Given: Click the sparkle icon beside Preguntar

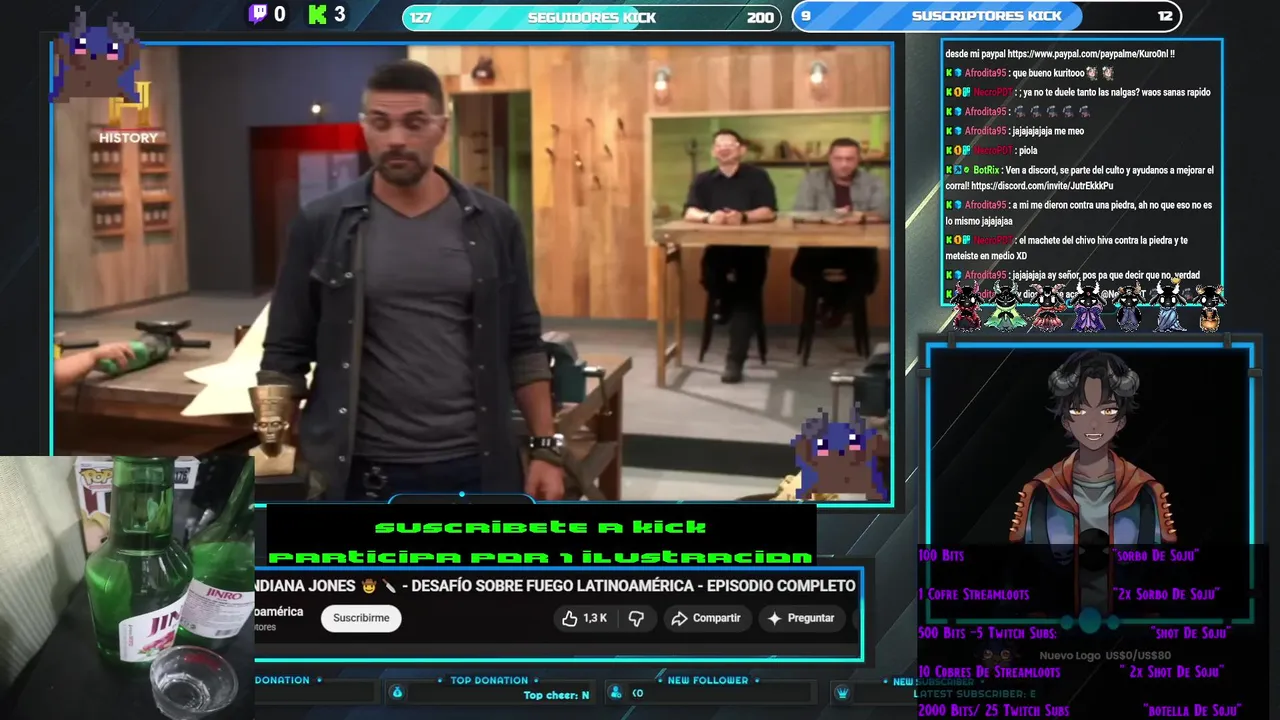Looking at the screenshot, I should coord(774,618).
